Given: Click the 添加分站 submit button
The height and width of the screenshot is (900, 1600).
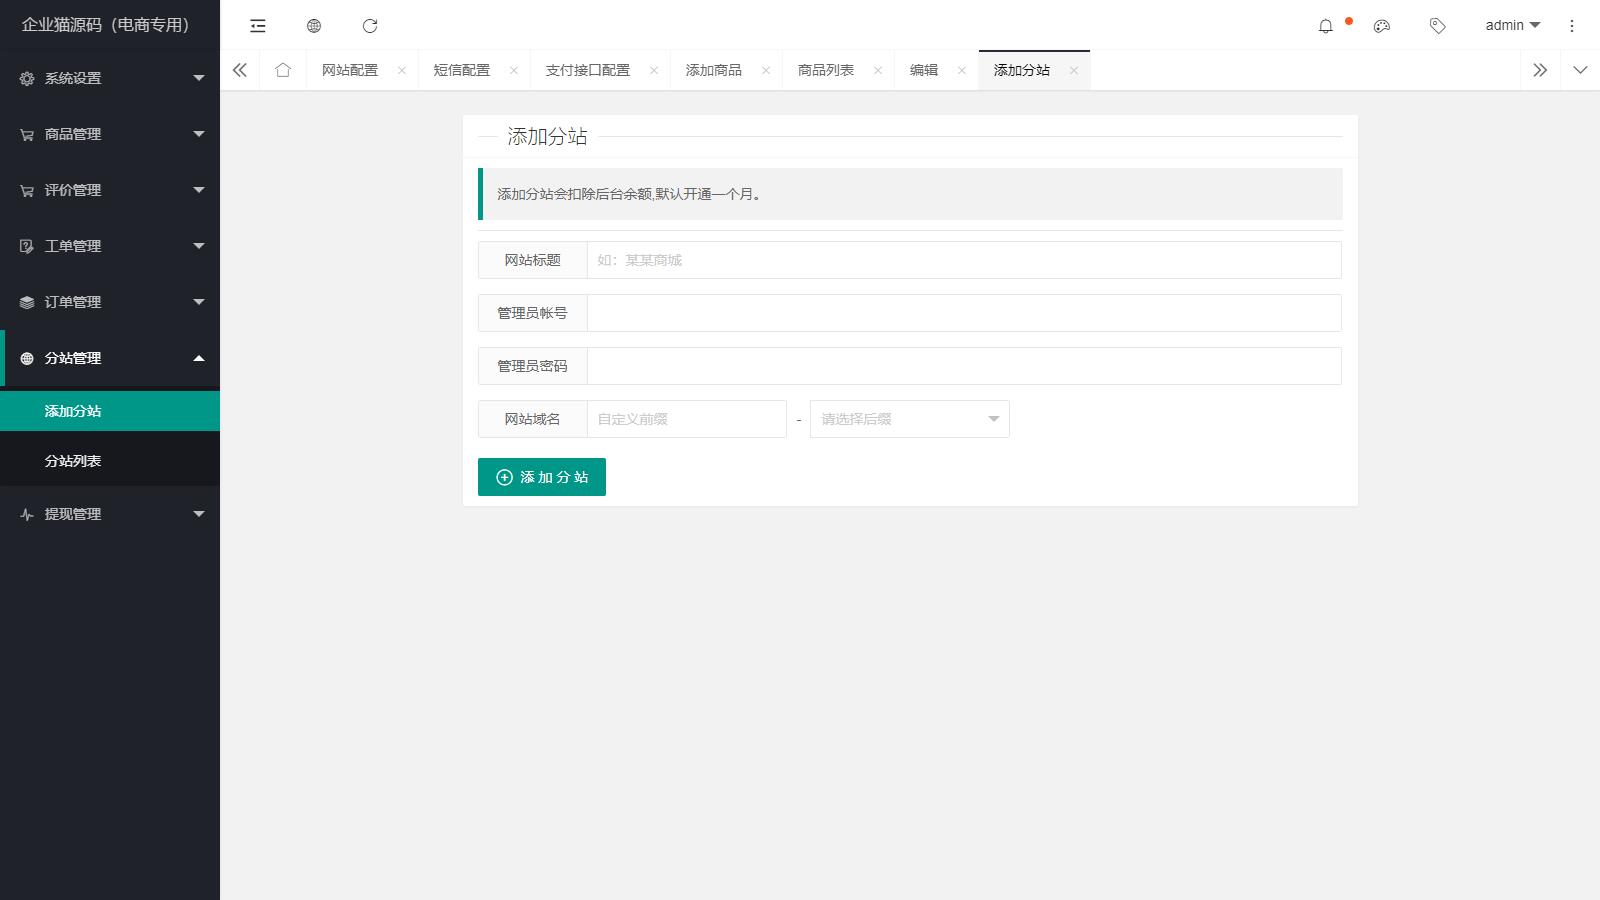Looking at the screenshot, I should click(541, 477).
